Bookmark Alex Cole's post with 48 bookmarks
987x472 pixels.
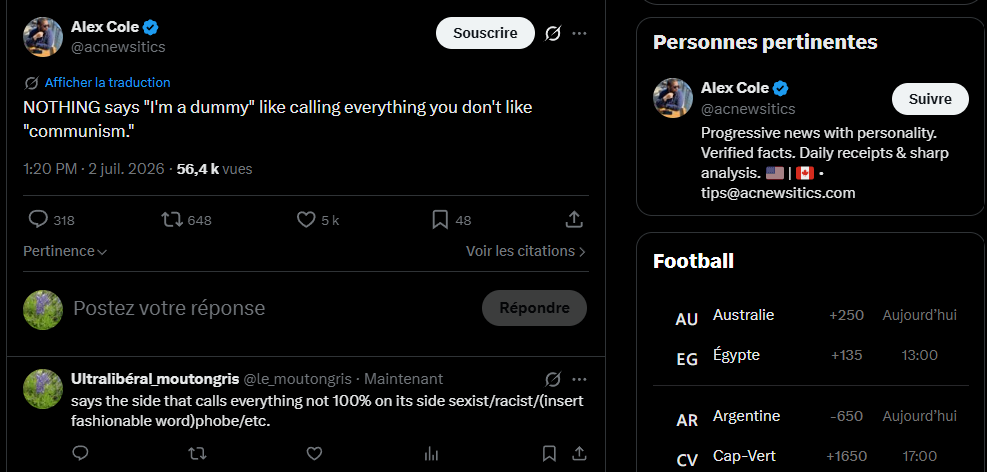click(451, 220)
